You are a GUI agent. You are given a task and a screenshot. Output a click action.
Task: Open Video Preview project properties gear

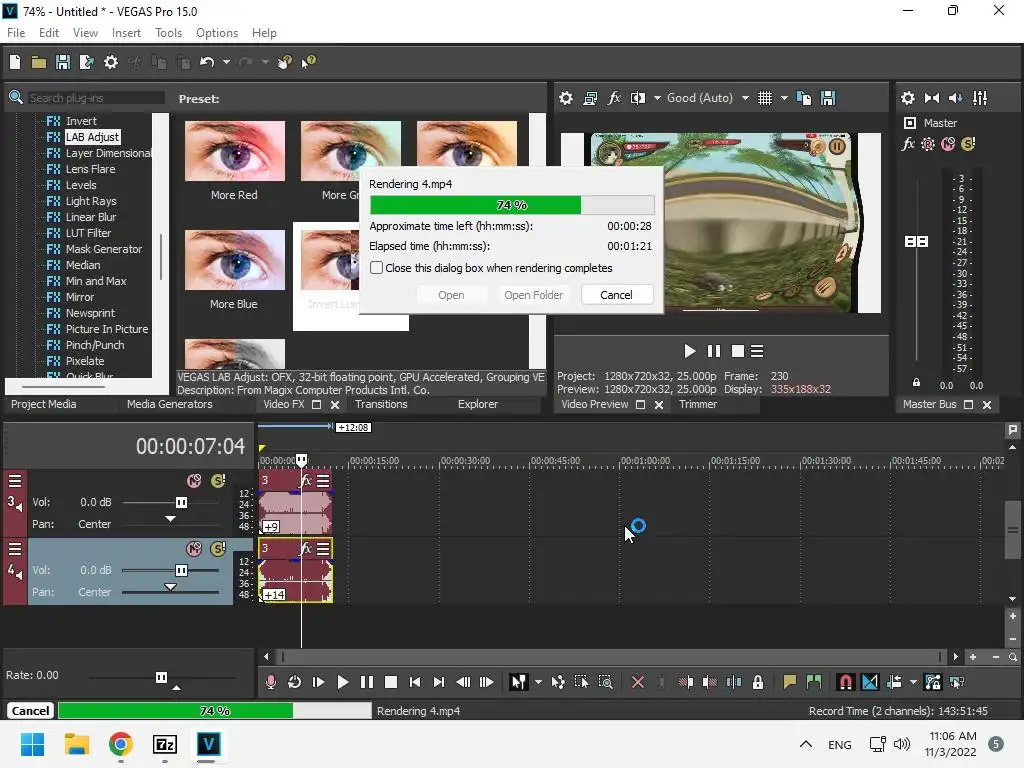pos(566,99)
